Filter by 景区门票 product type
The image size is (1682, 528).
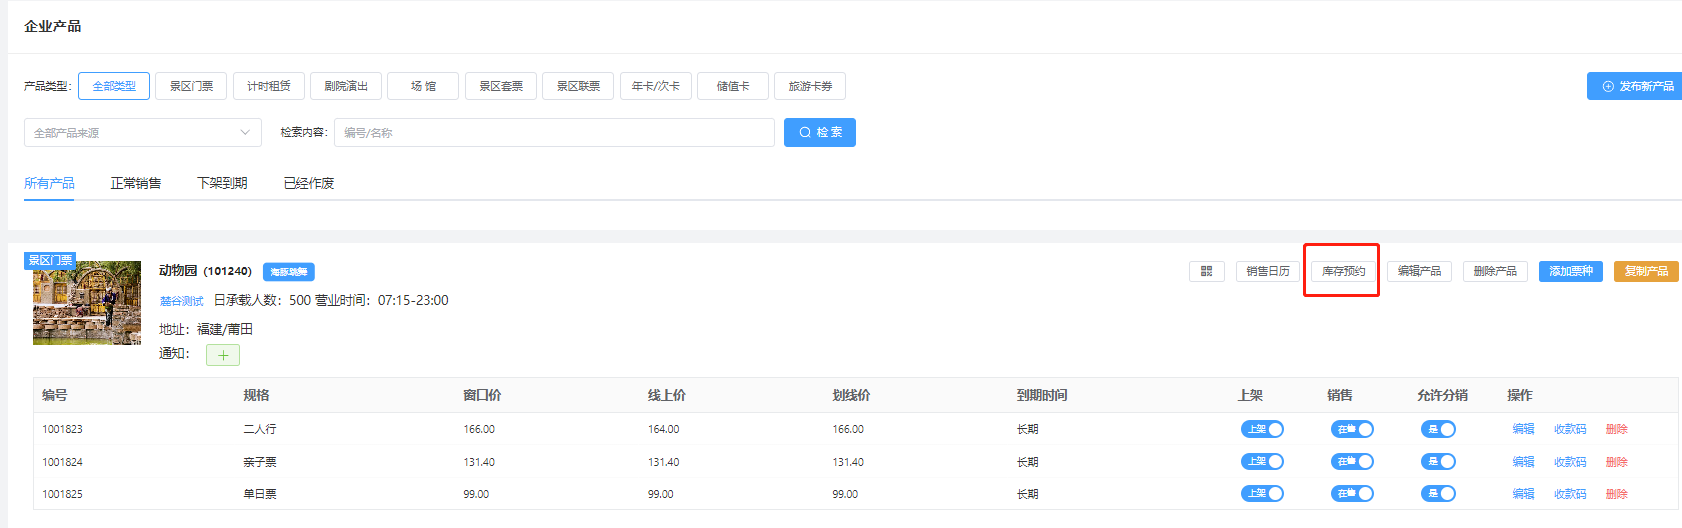[191, 86]
